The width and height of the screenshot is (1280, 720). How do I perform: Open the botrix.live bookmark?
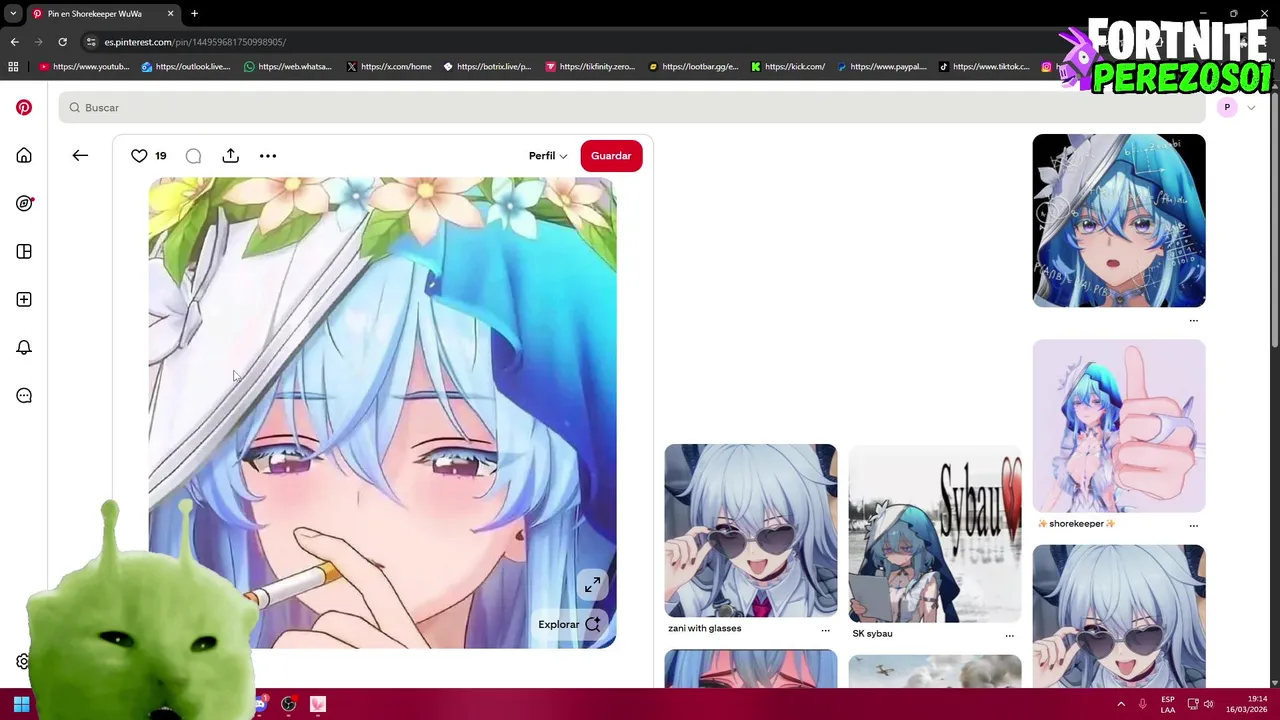point(487,67)
